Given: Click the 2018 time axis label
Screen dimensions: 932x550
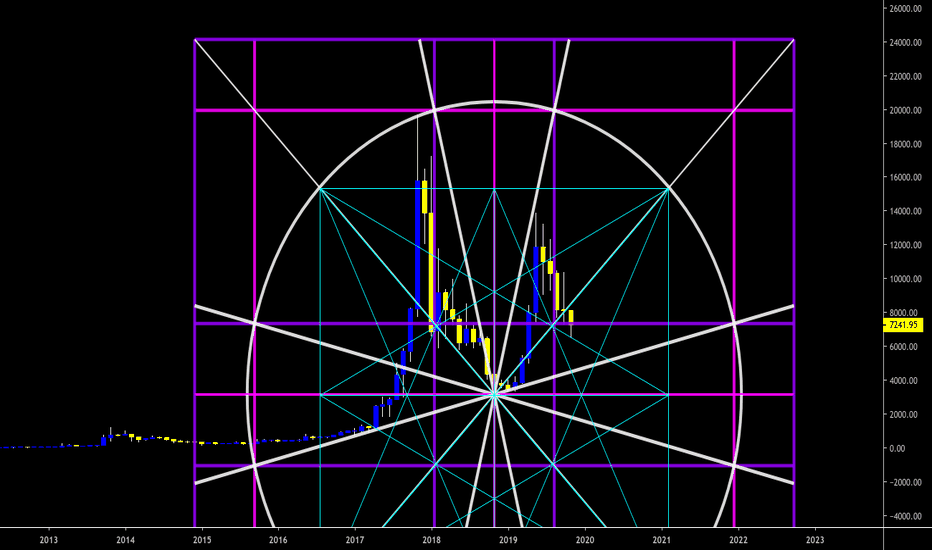Looking at the screenshot, I should 432,540.
